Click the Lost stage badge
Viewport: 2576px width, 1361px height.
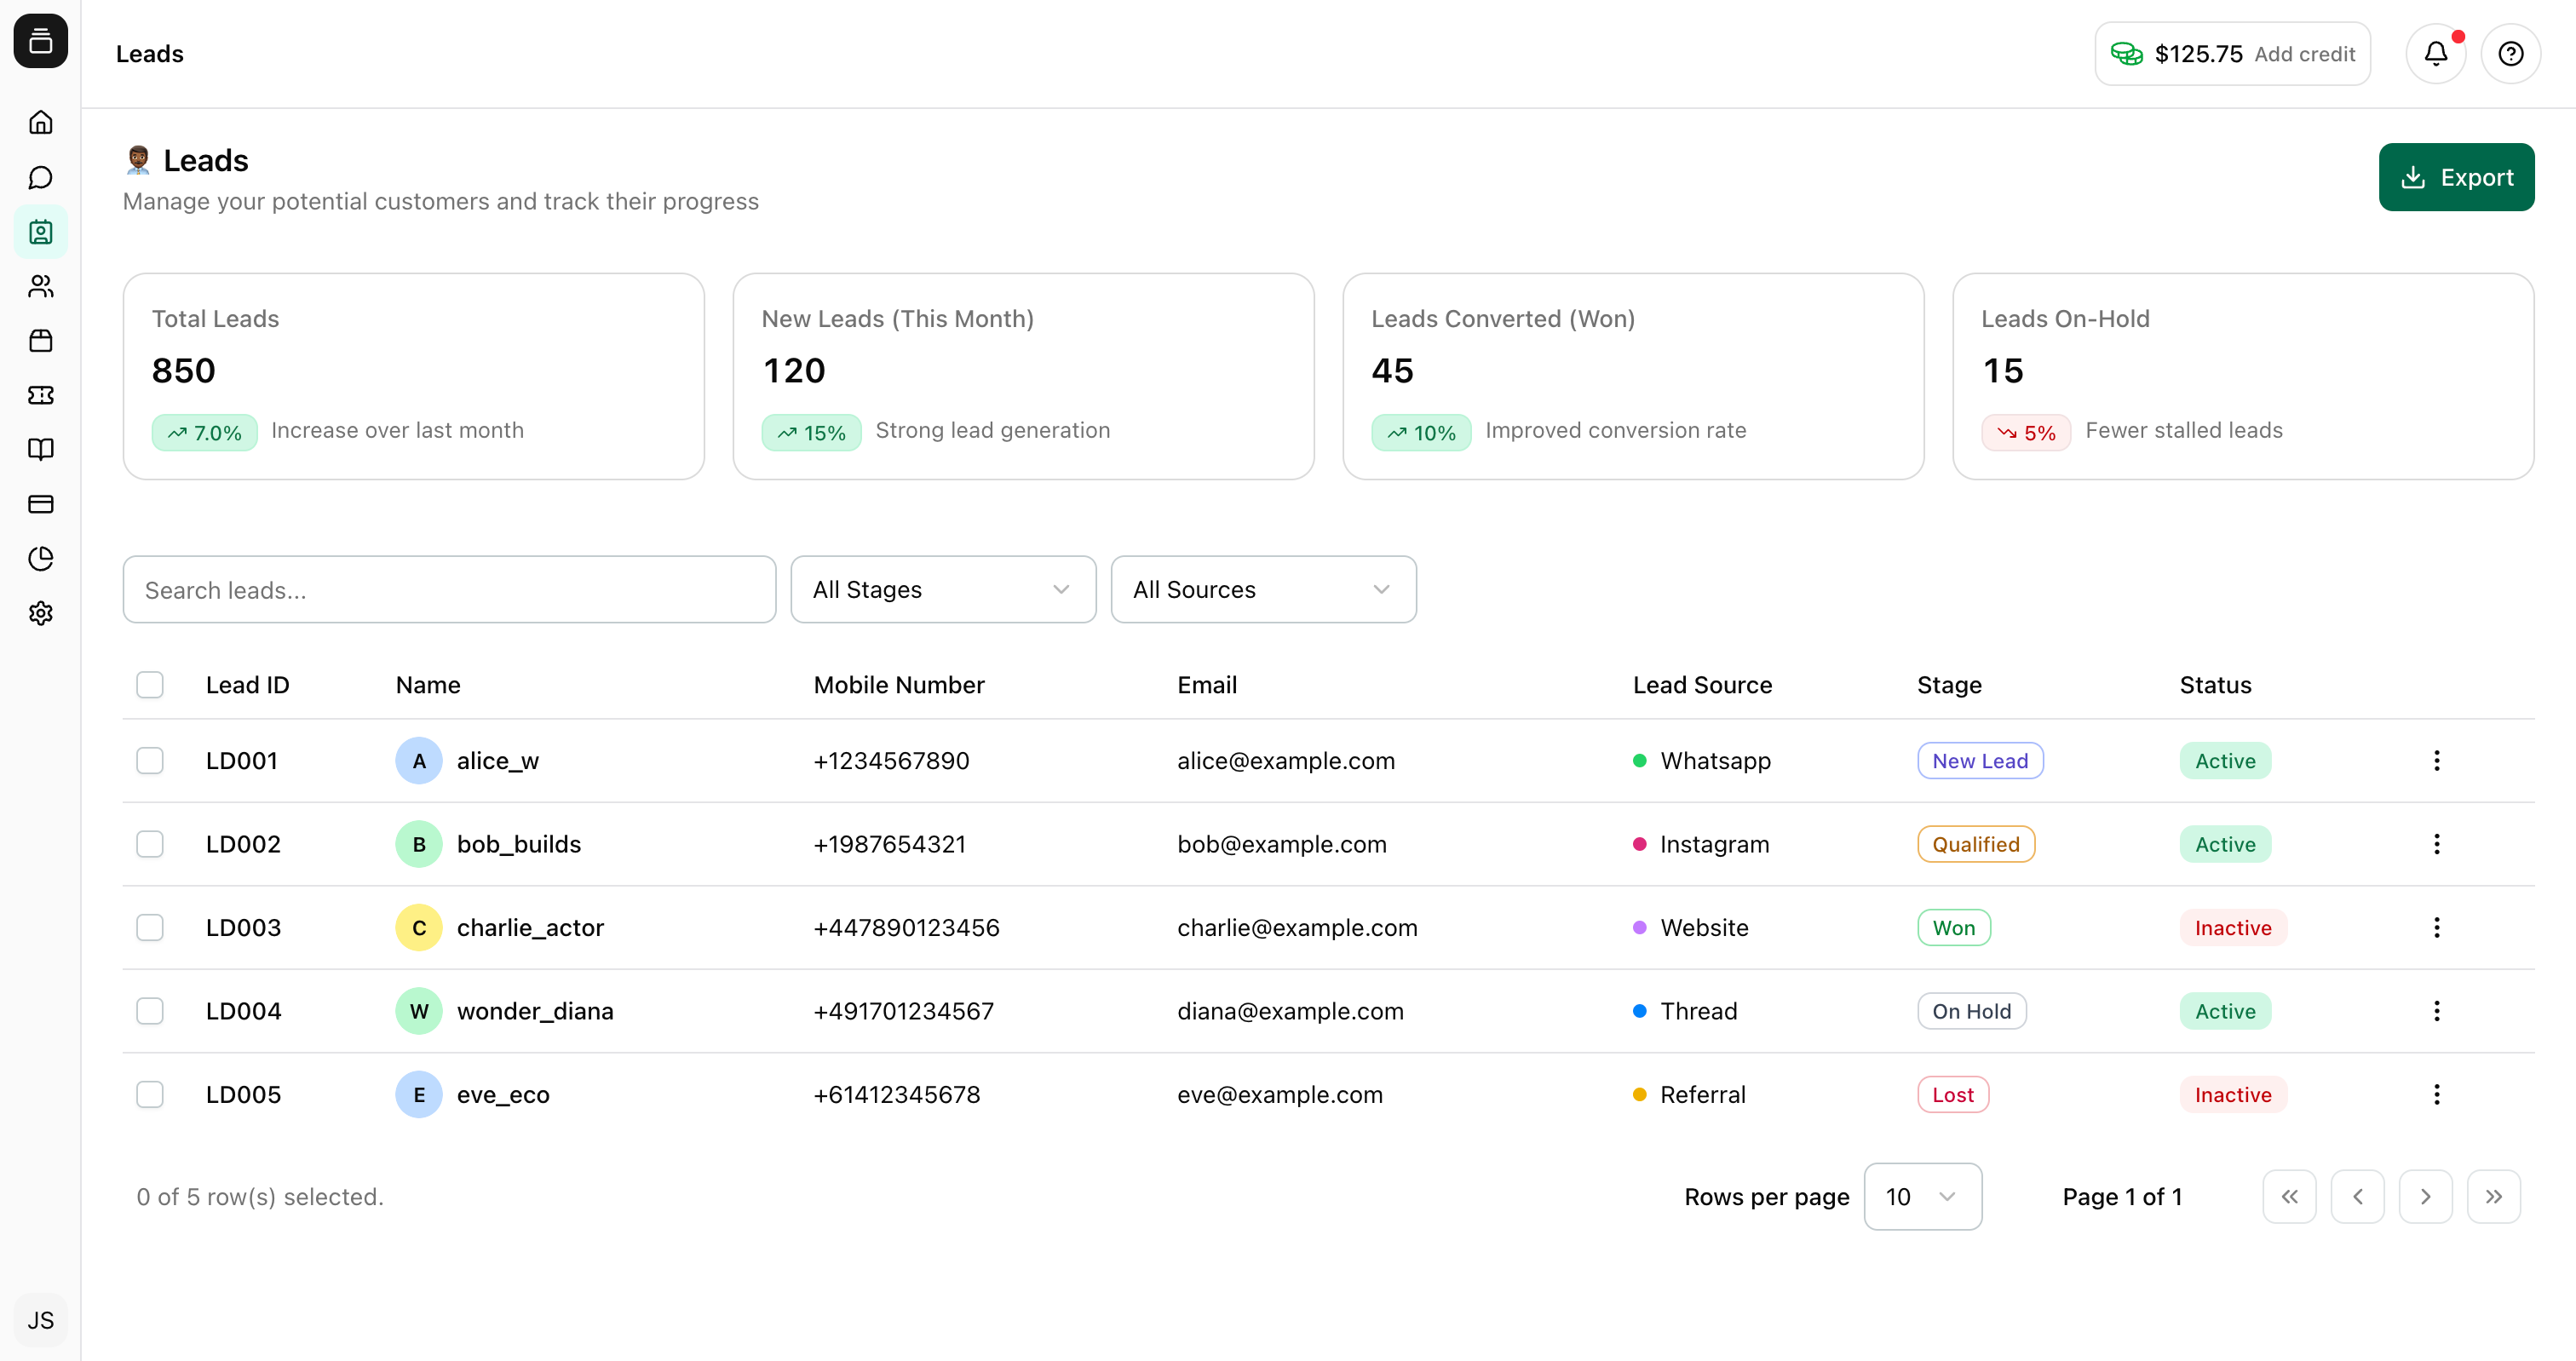click(1953, 1095)
